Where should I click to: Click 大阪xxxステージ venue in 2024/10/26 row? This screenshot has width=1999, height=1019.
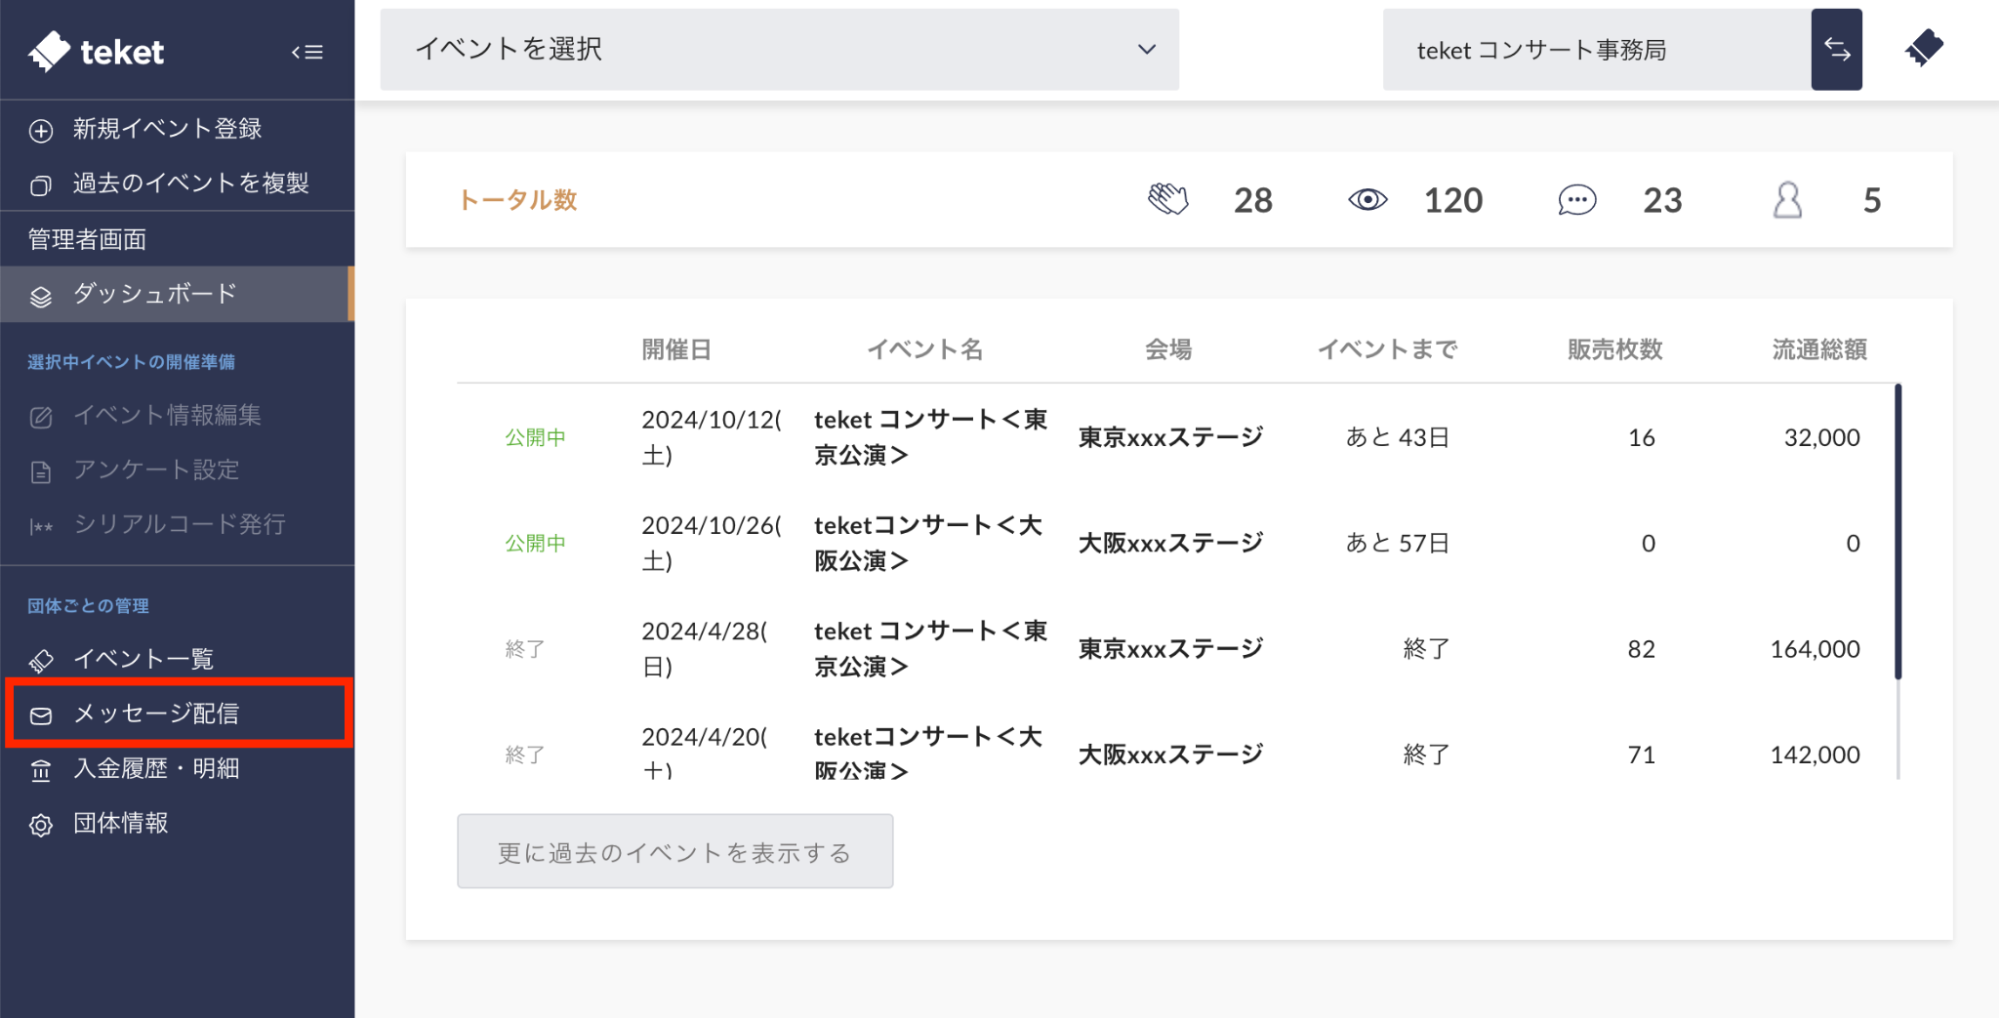[1171, 543]
